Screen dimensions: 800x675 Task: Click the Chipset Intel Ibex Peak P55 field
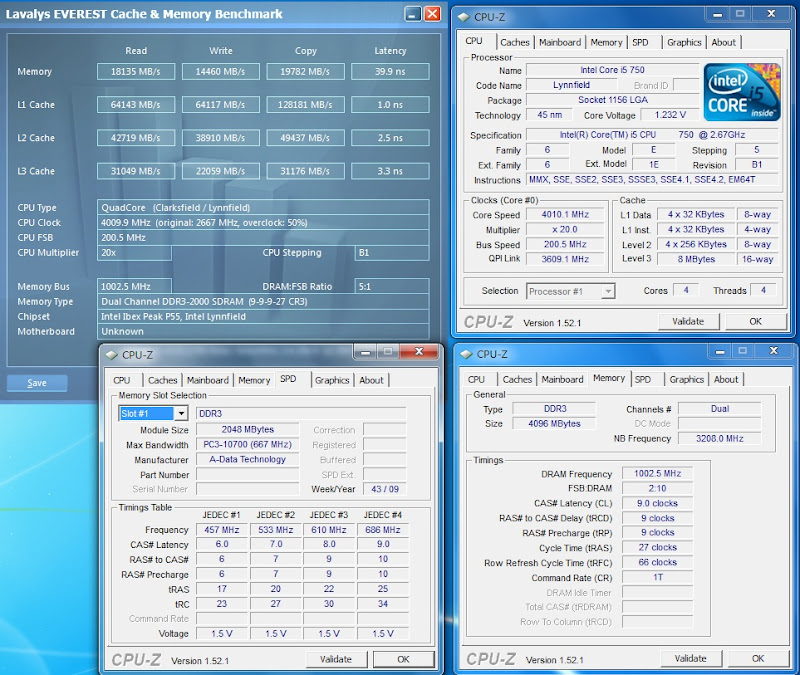[x=263, y=316]
